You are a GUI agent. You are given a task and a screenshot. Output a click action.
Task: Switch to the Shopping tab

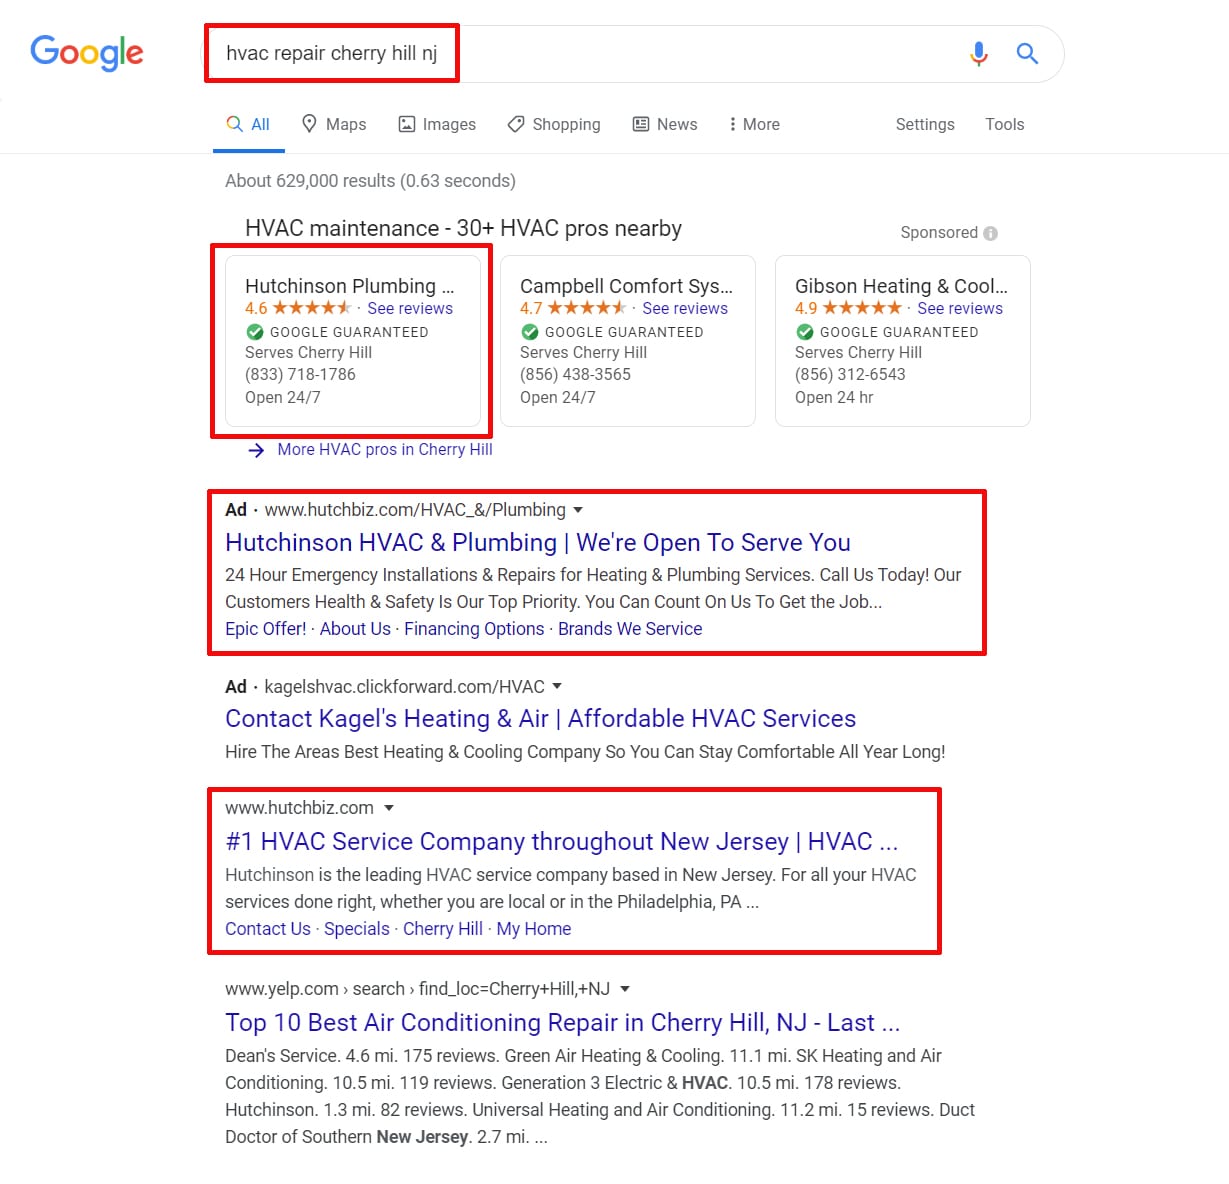click(554, 124)
